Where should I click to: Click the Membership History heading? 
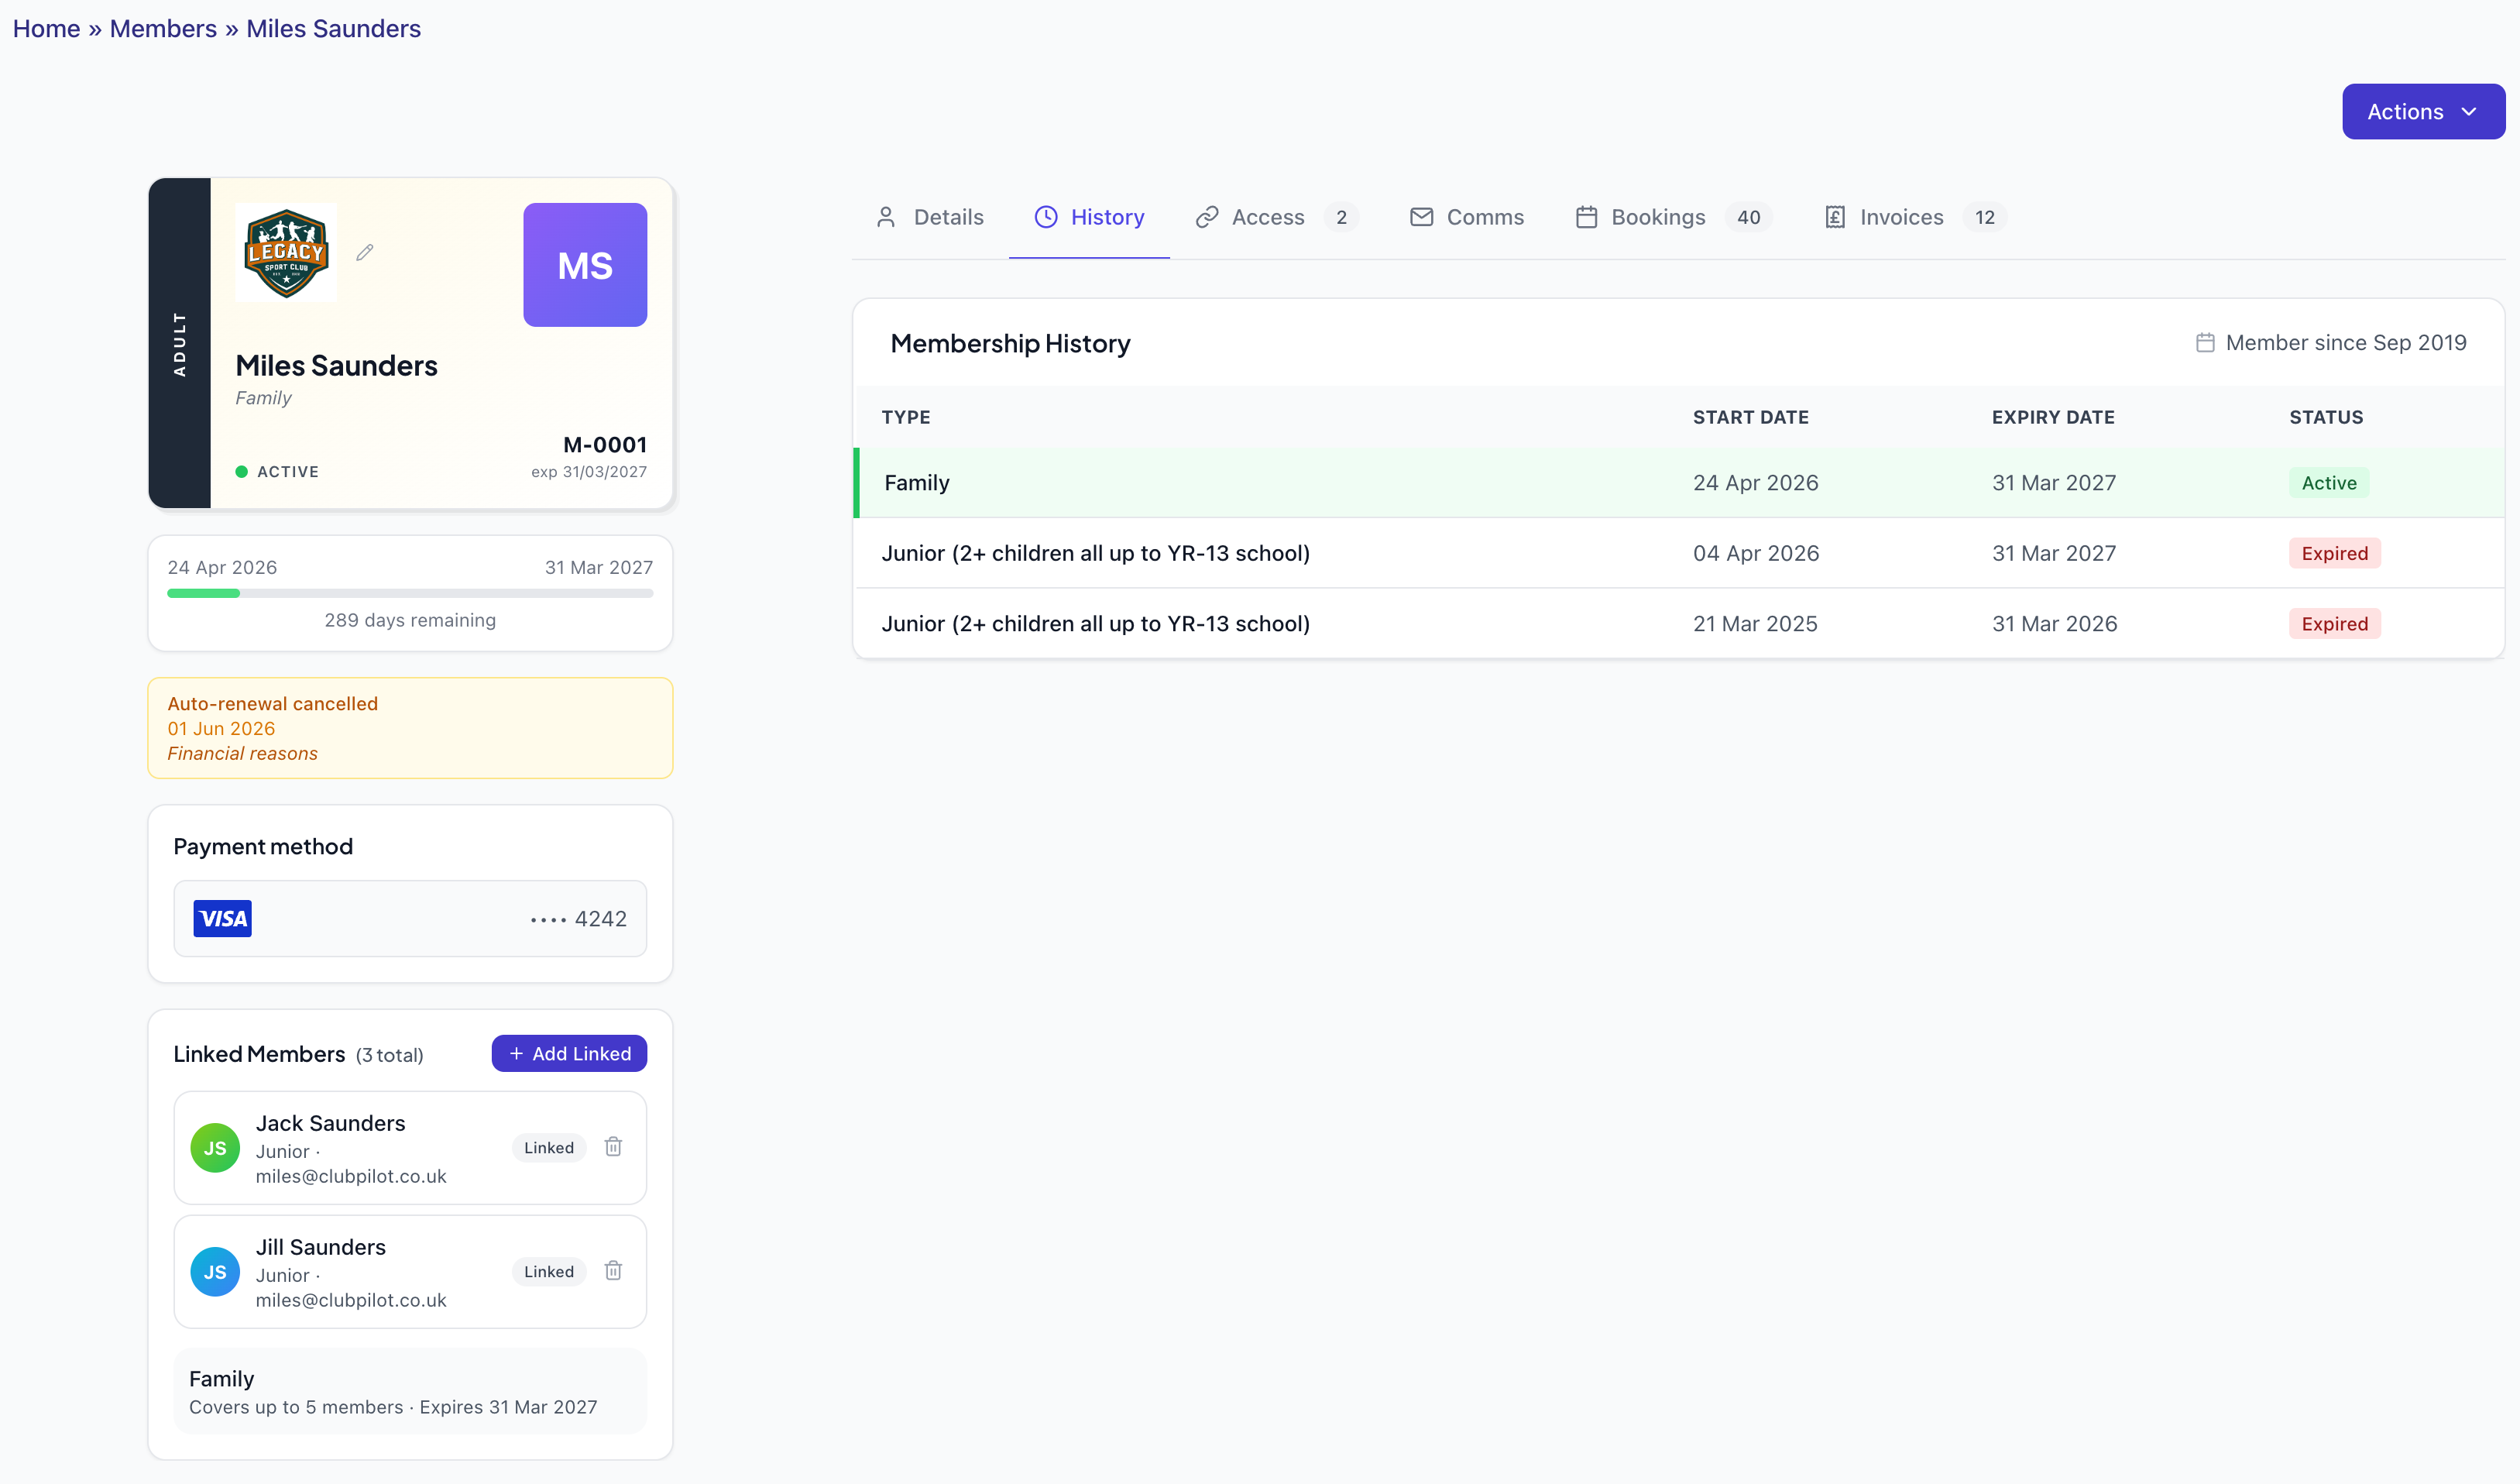pyautogui.click(x=1010, y=343)
